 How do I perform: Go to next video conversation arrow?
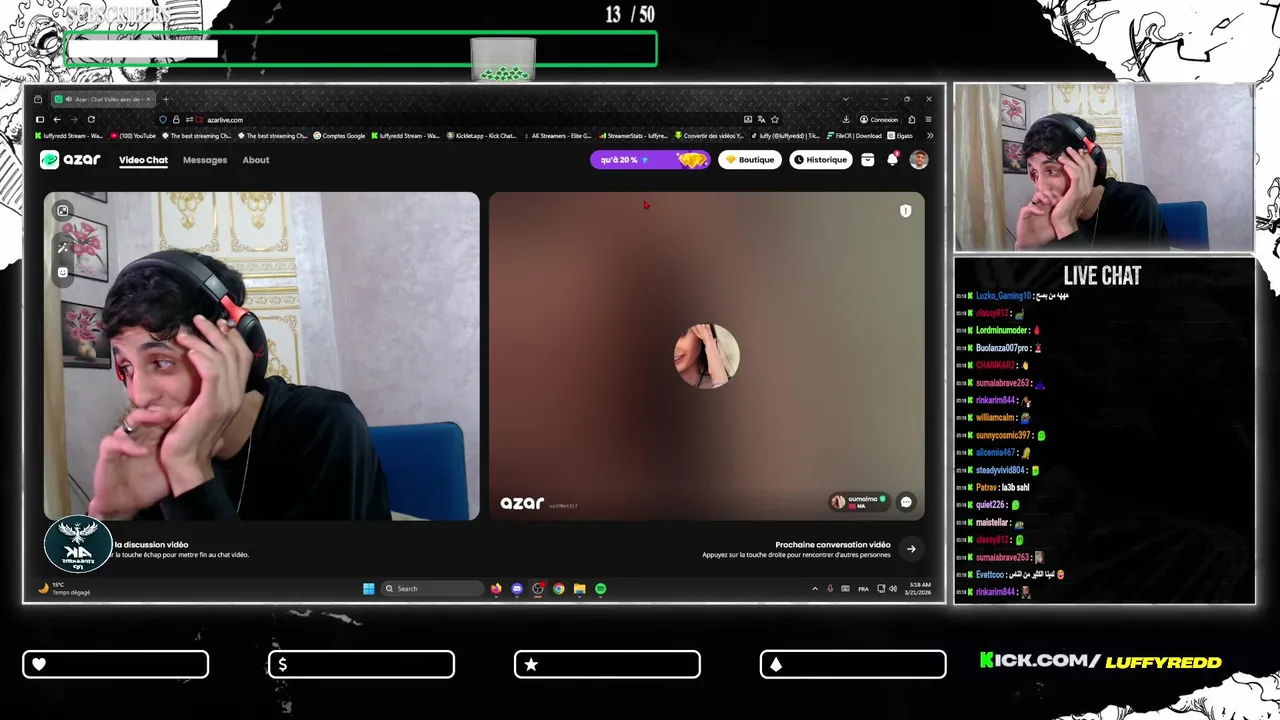[x=911, y=548]
